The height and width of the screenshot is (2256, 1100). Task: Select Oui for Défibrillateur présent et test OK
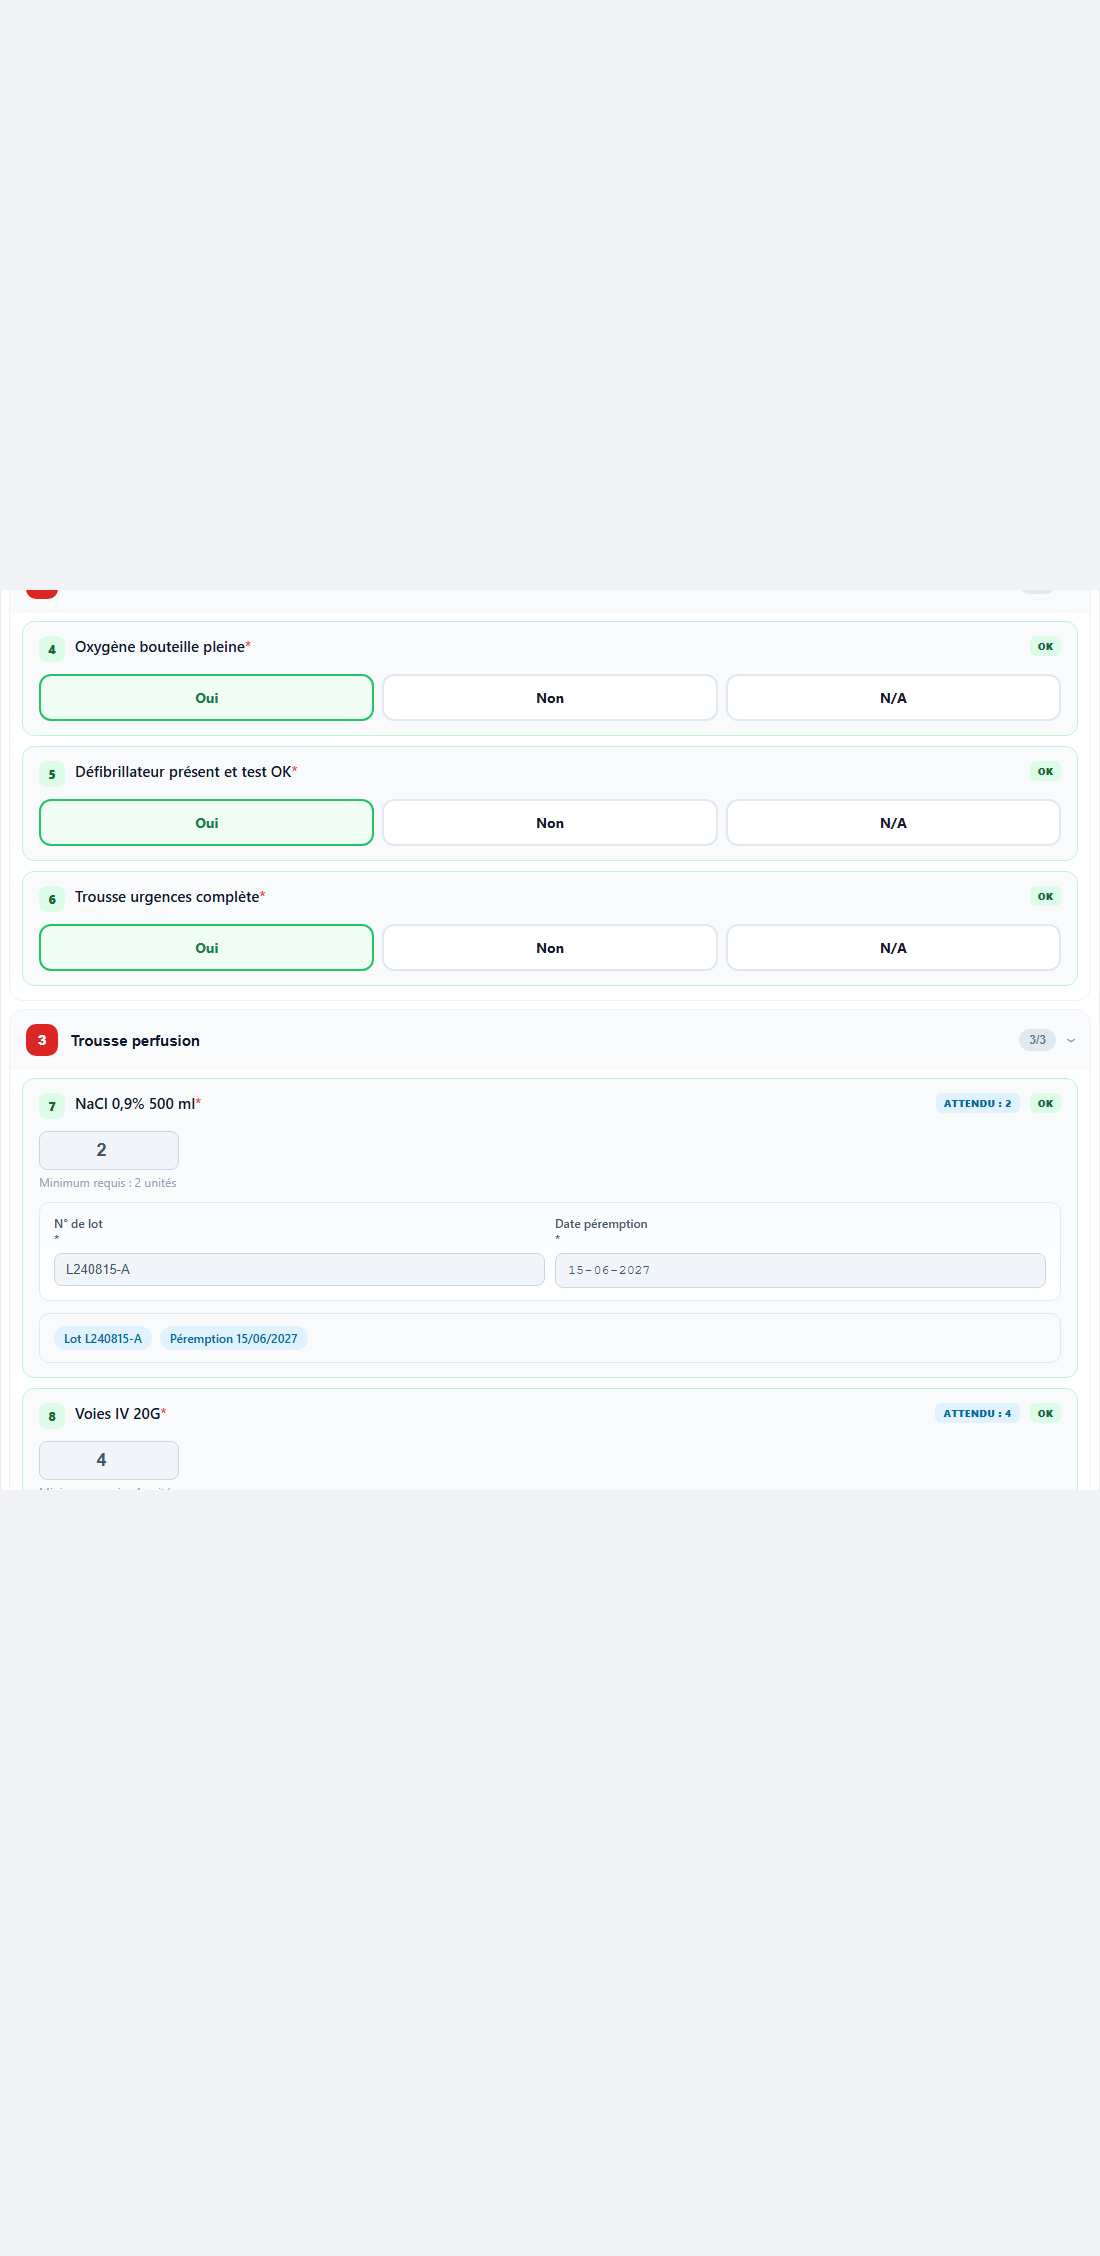tap(206, 823)
